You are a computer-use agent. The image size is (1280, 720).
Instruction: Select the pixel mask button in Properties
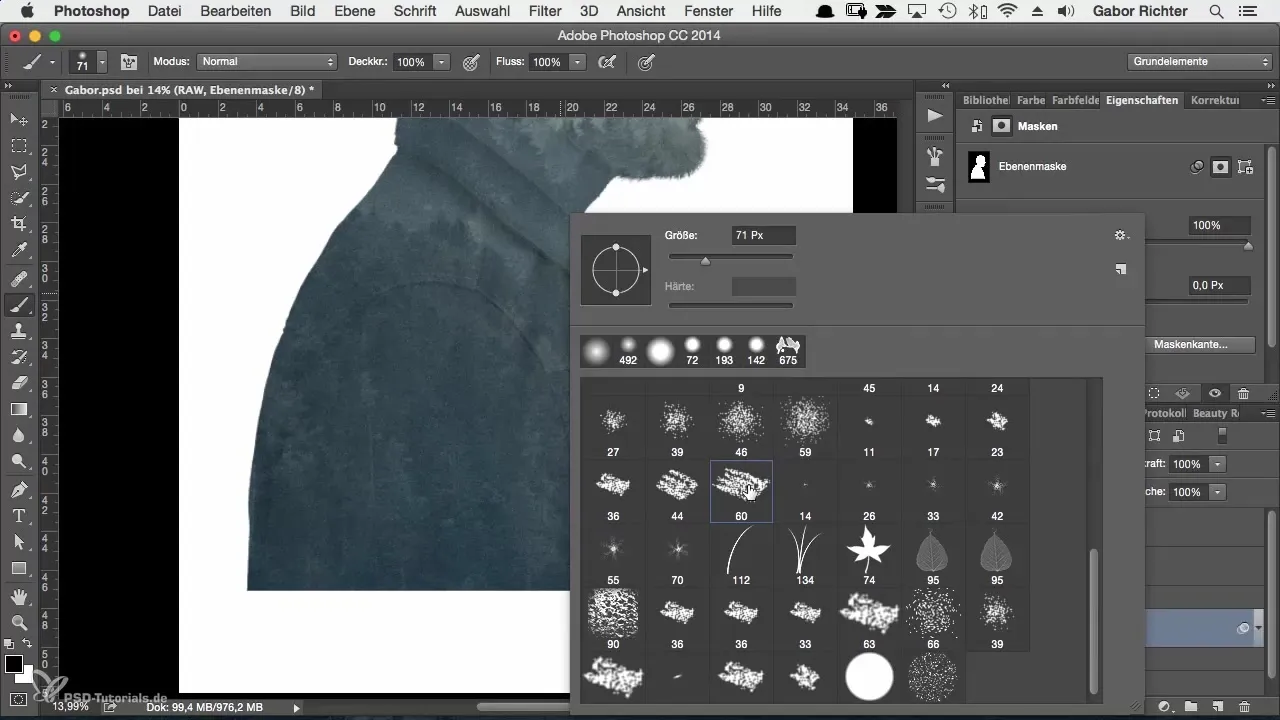(1220, 167)
